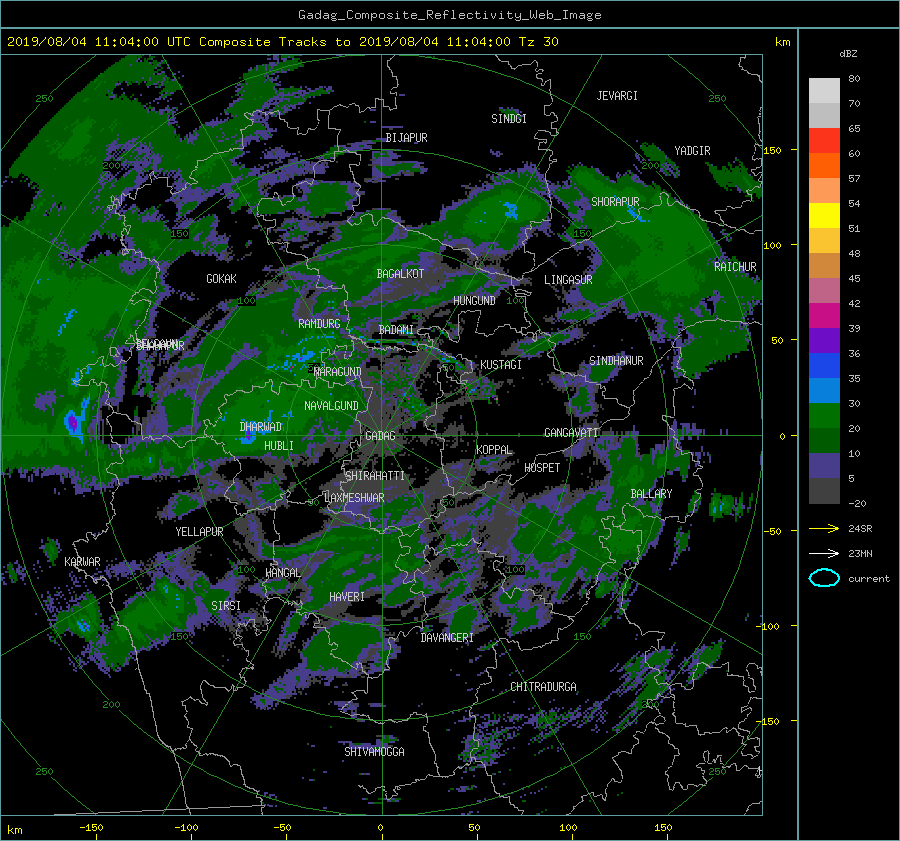The width and height of the screenshot is (900, 841).
Task: Select the KARWAR town label
Action: point(82,561)
